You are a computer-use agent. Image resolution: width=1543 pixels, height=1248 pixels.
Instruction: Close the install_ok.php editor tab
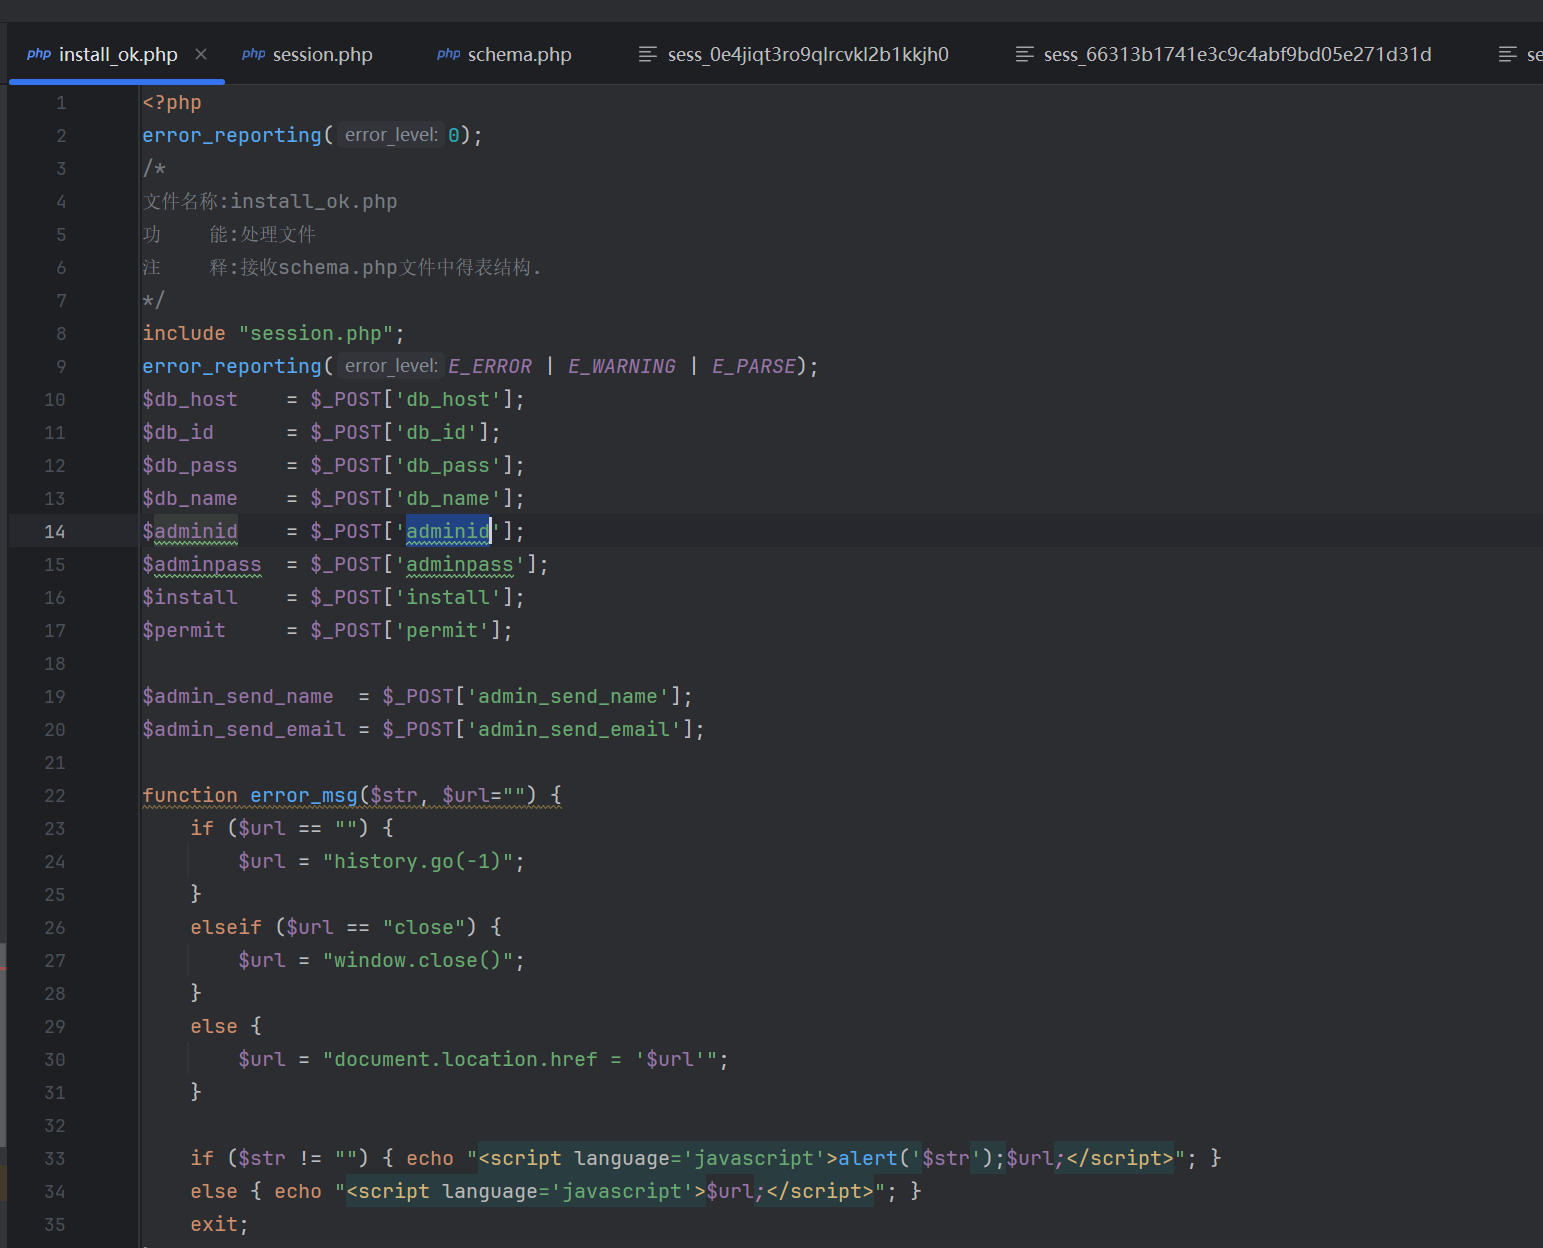pos(201,54)
